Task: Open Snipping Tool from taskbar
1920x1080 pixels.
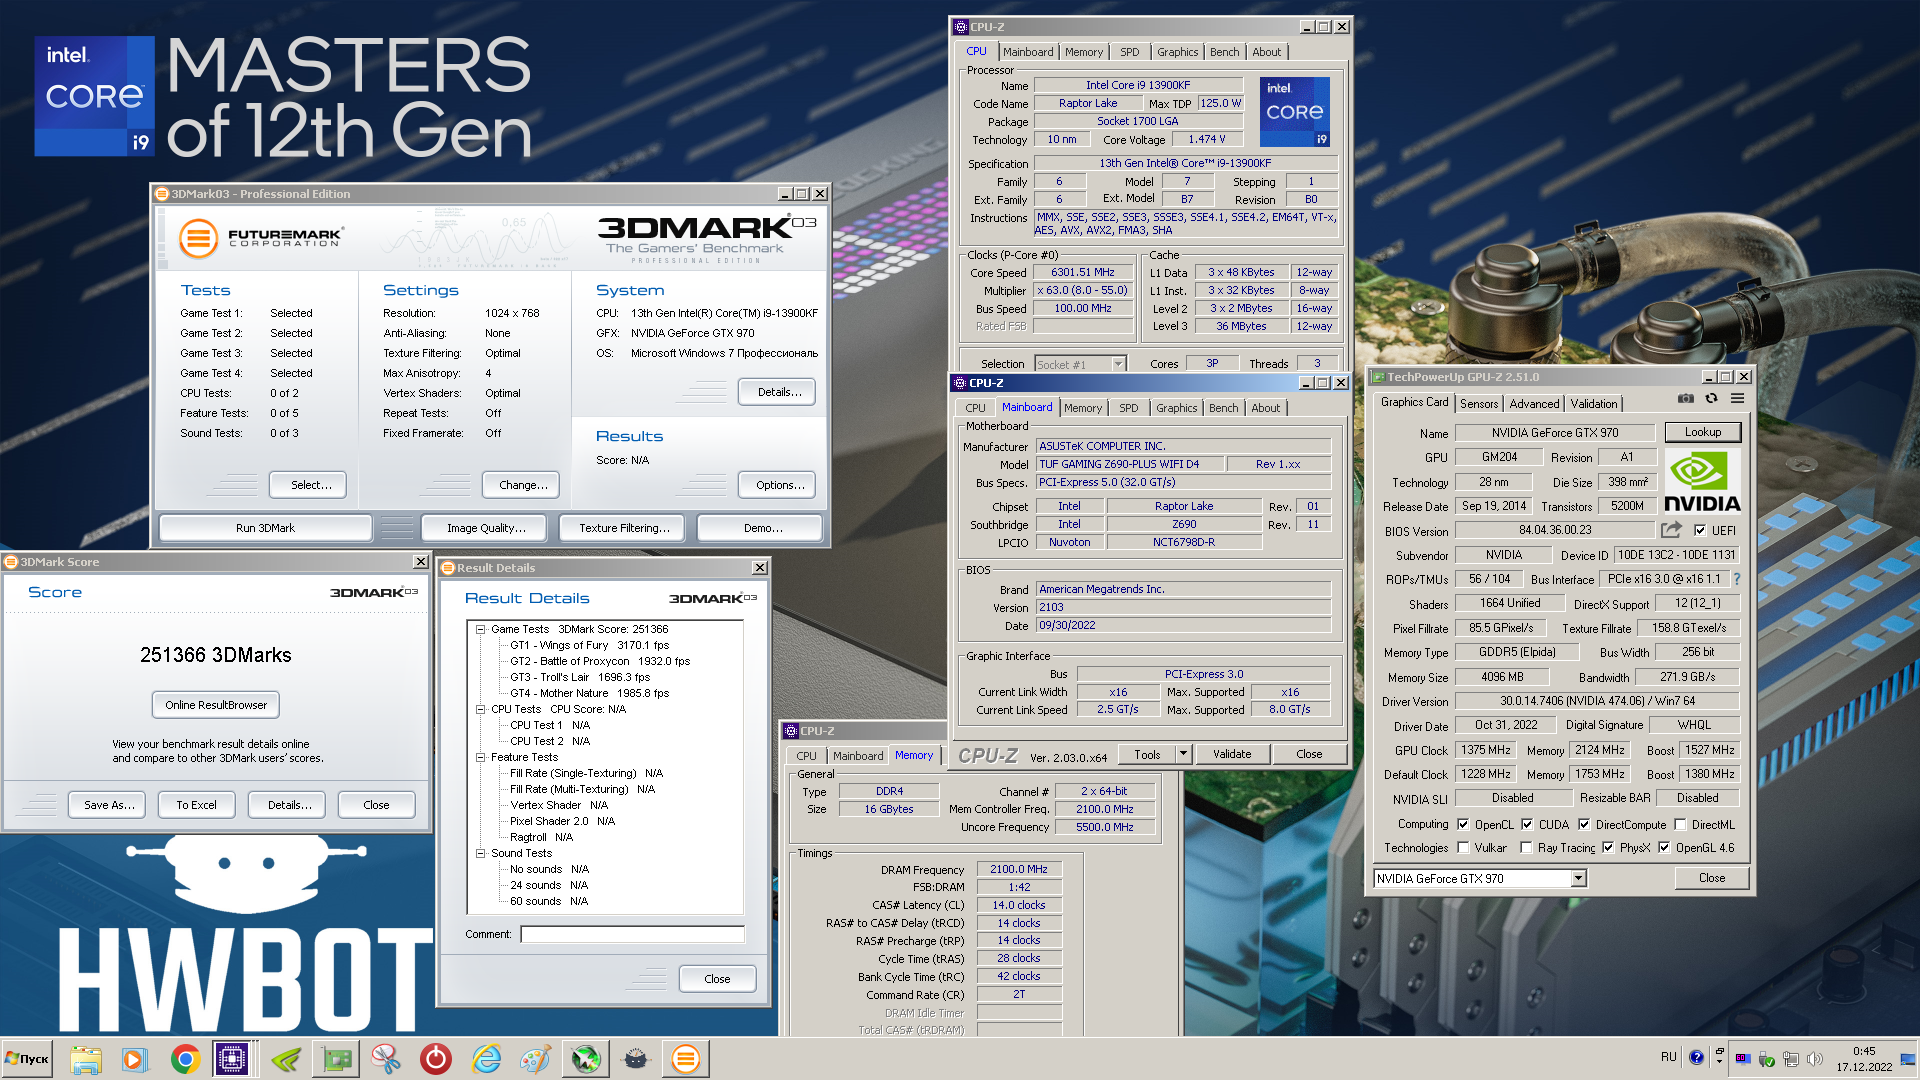Action: 386,1059
